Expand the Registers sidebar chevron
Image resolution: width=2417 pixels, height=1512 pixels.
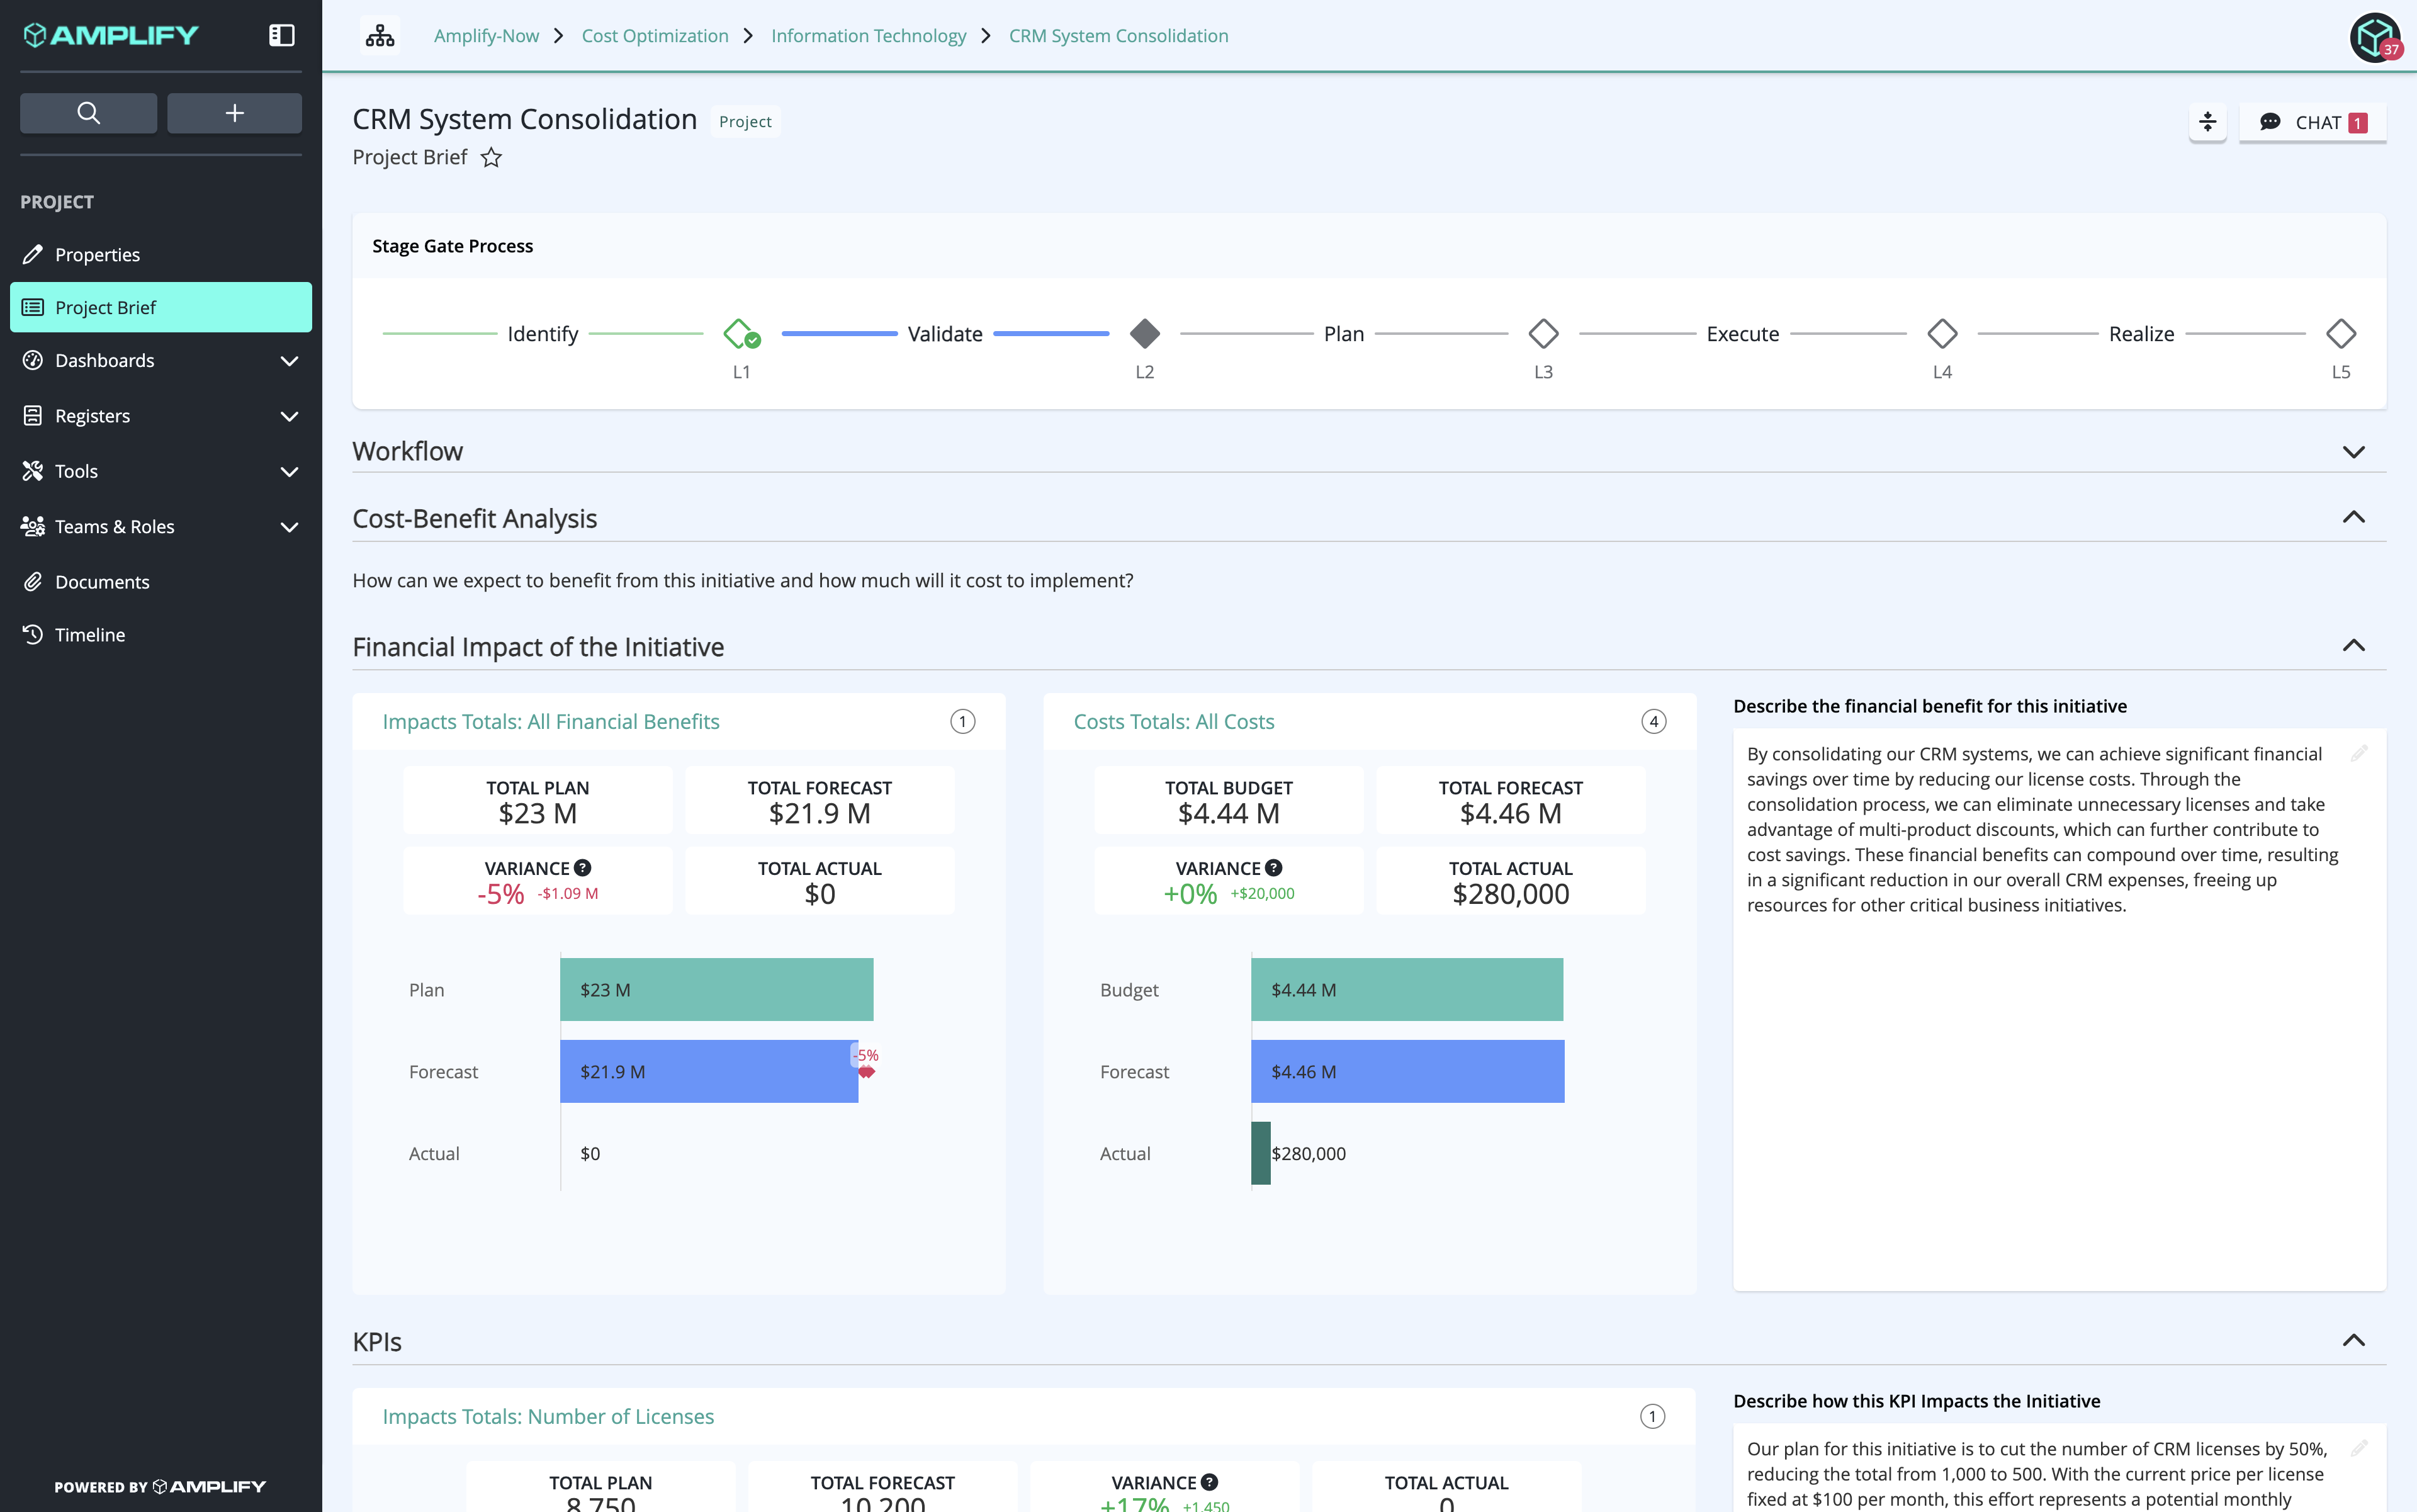(289, 416)
